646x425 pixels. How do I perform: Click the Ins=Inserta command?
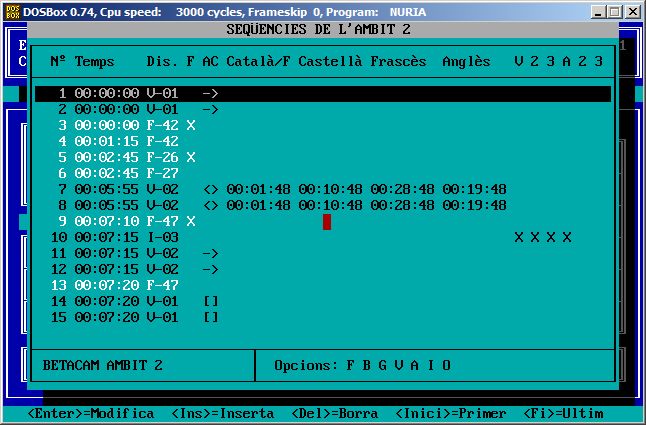pyautogui.click(x=222, y=413)
